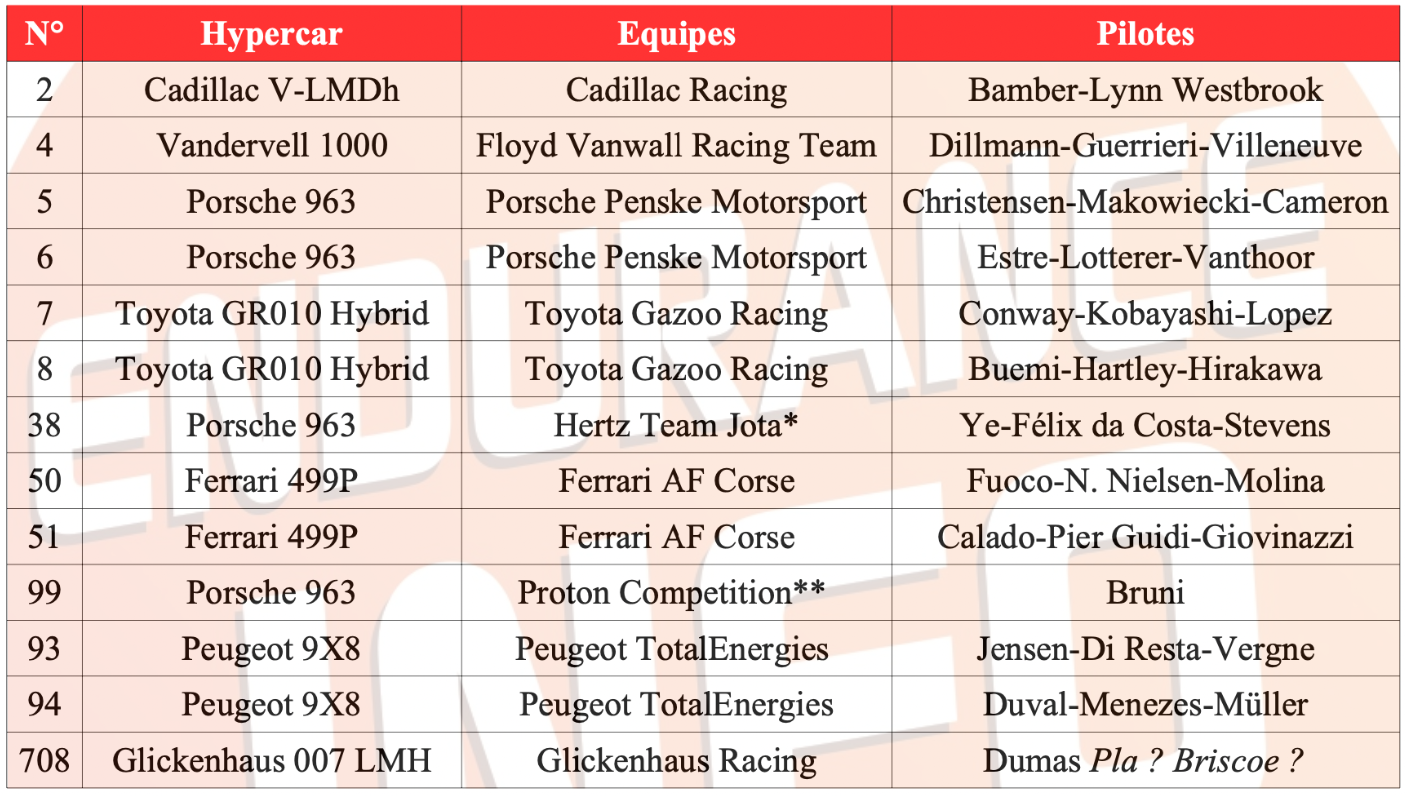Select the car number 708 cell
Screen dimensions: 1407x796
44,761
